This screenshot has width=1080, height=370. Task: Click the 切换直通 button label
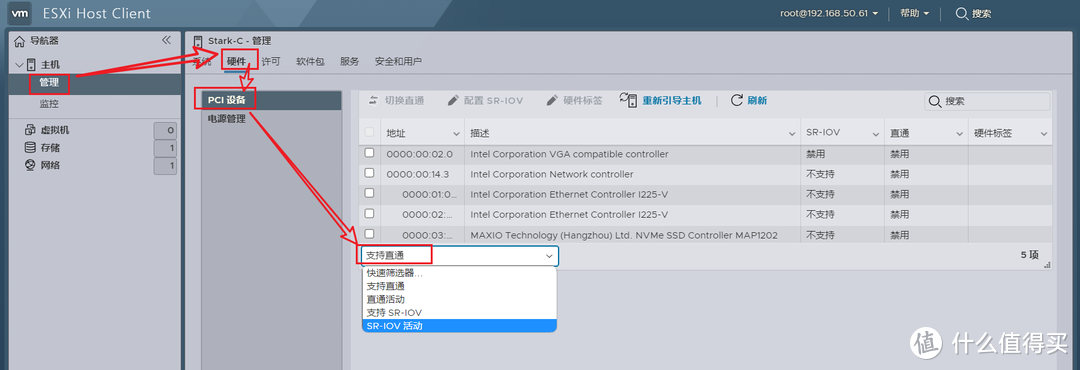point(404,101)
